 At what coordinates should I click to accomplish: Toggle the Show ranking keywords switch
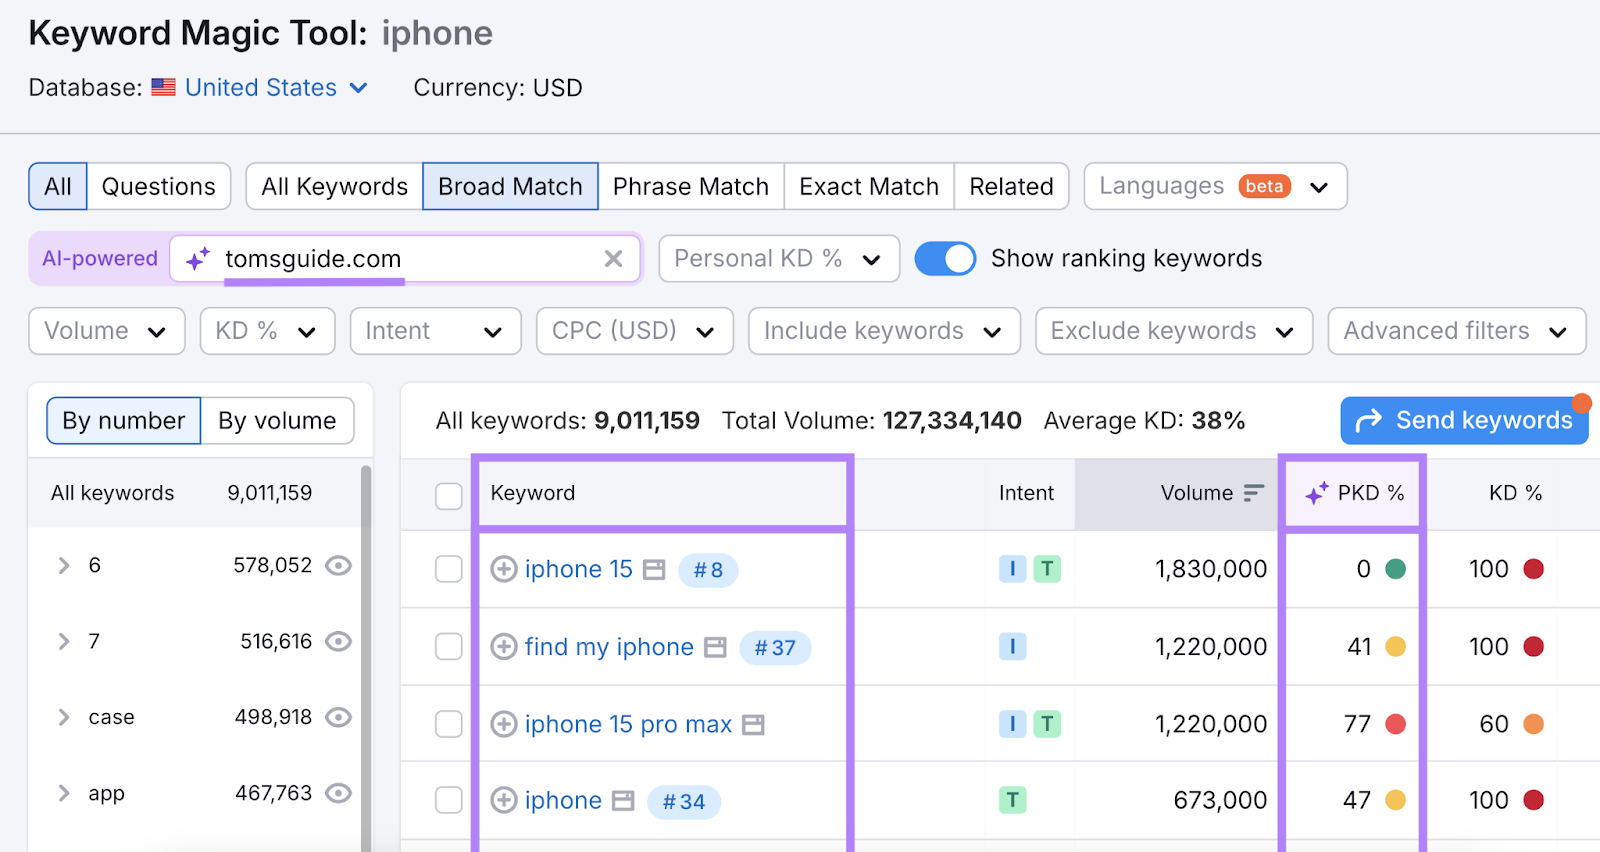pyautogui.click(x=945, y=259)
